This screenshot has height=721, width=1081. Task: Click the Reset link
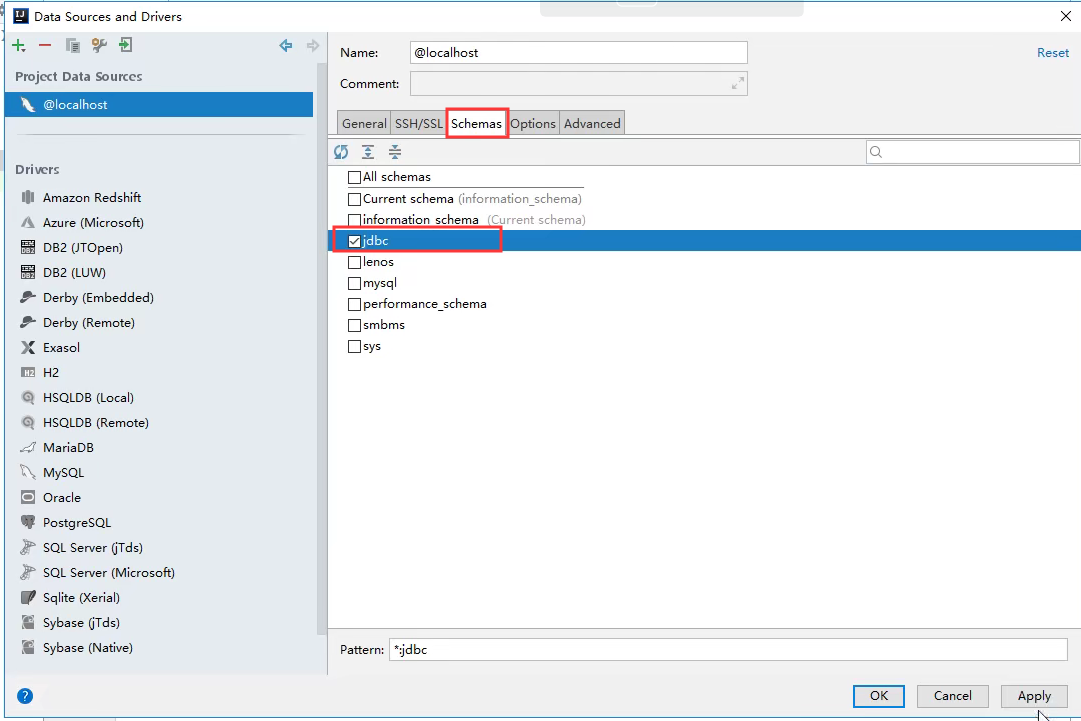pos(1053,53)
